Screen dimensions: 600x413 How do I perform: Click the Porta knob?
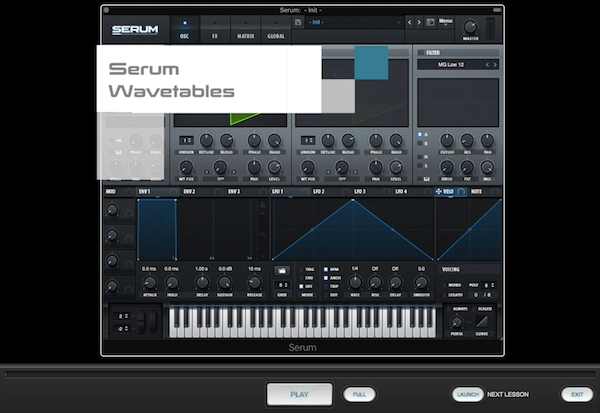point(457,322)
